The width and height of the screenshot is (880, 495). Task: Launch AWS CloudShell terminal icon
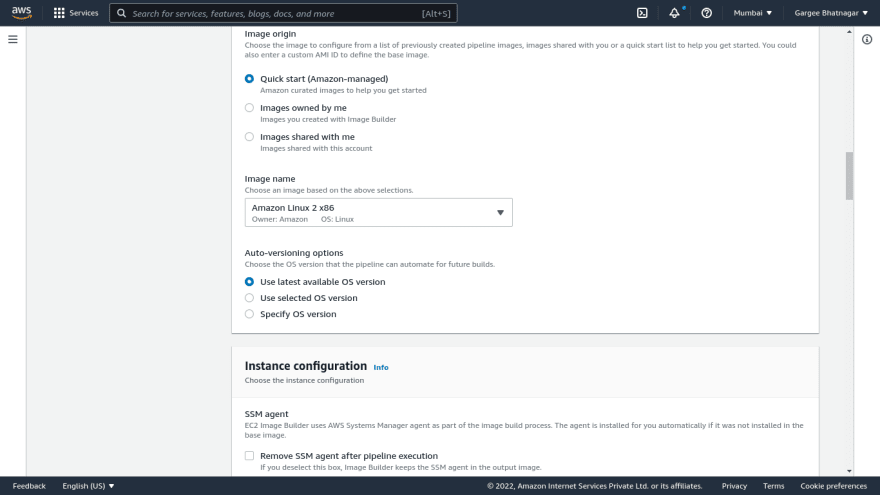click(x=642, y=13)
